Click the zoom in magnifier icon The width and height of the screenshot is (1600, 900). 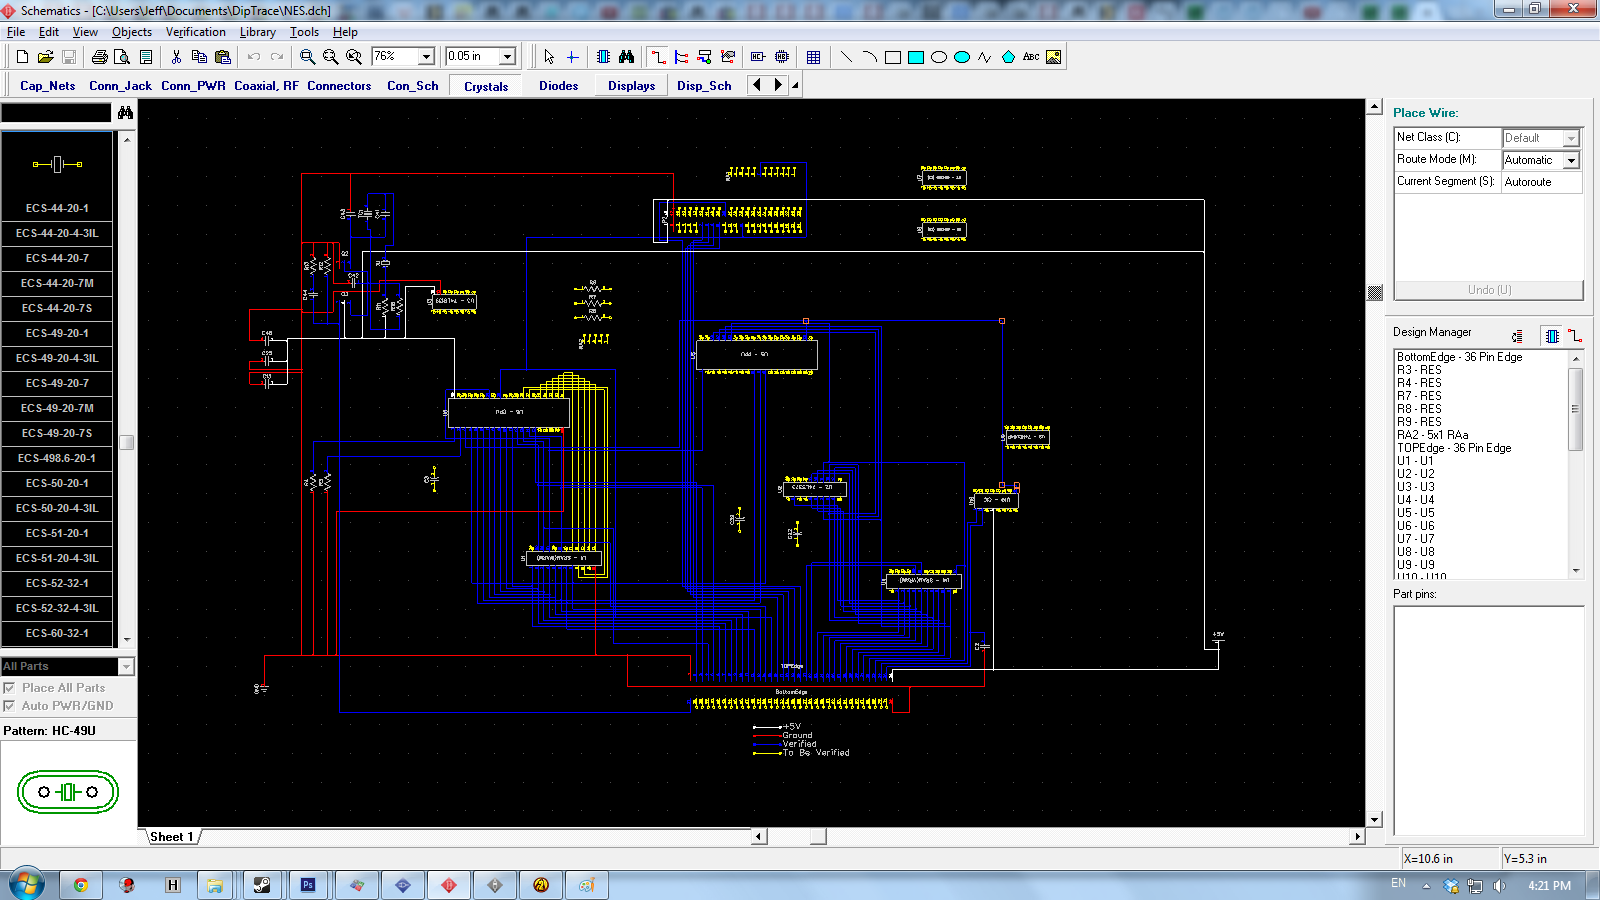pyautogui.click(x=307, y=57)
